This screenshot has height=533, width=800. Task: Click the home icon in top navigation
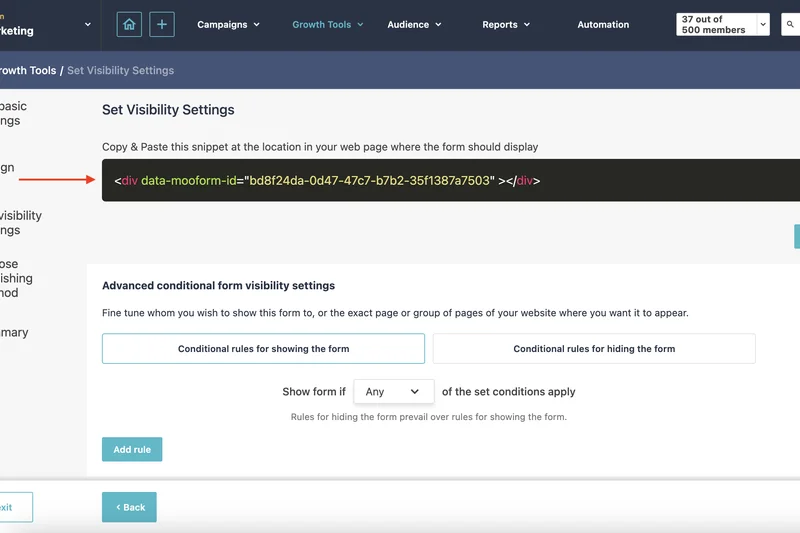[x=129, y=24]
